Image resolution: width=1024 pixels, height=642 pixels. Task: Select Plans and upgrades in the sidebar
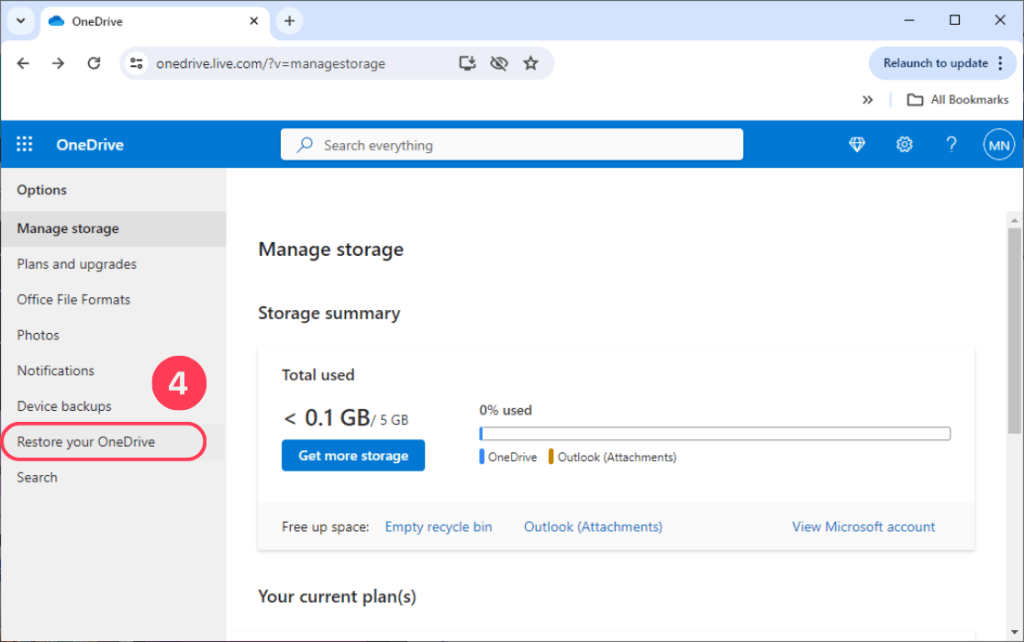click(76, 264)
